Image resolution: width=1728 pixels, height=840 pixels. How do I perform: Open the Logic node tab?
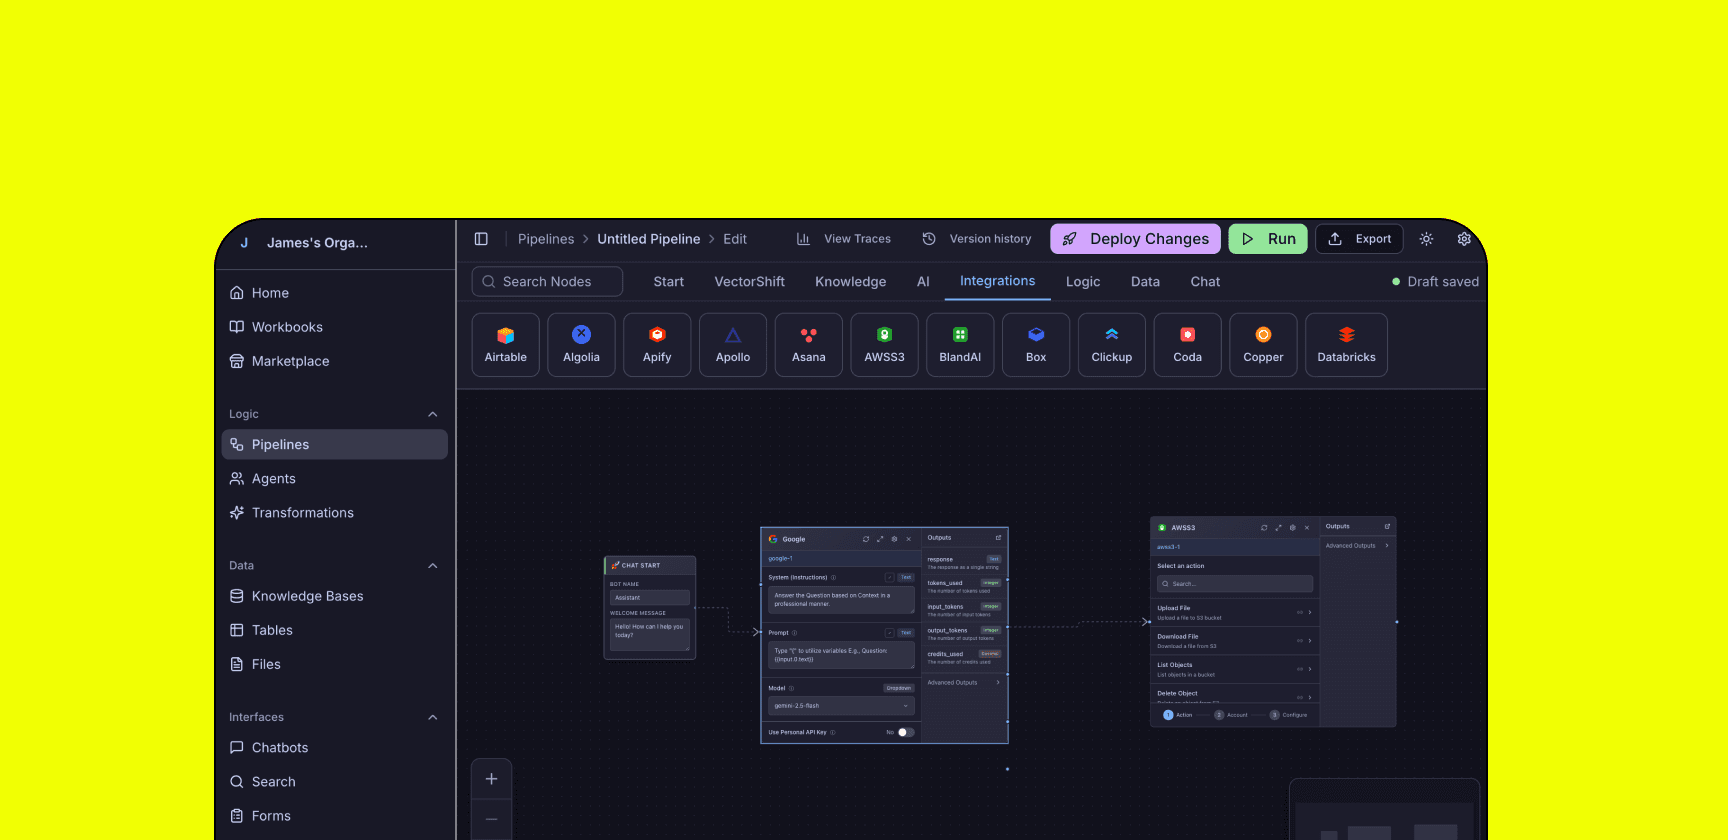tap(1082, 282)
